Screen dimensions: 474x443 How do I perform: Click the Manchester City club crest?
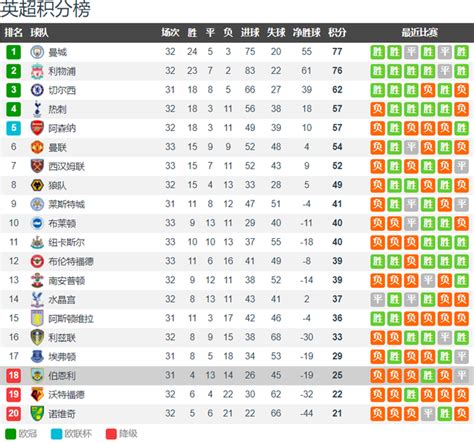coord(37,52)
